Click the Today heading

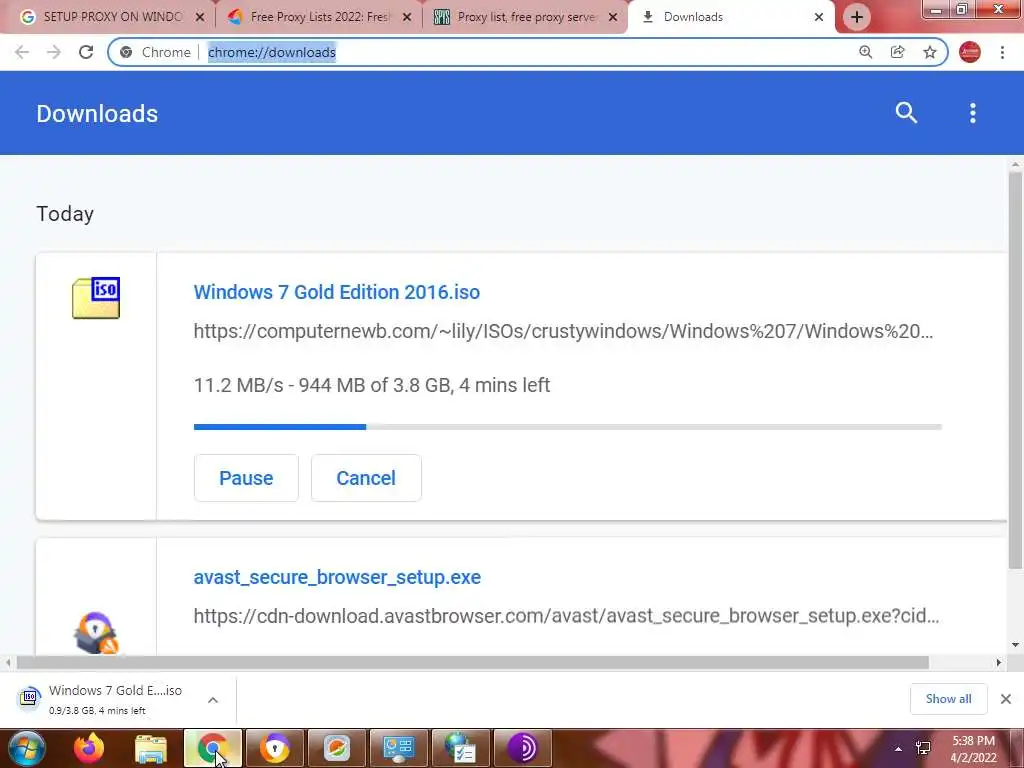[x=65, y=214]
